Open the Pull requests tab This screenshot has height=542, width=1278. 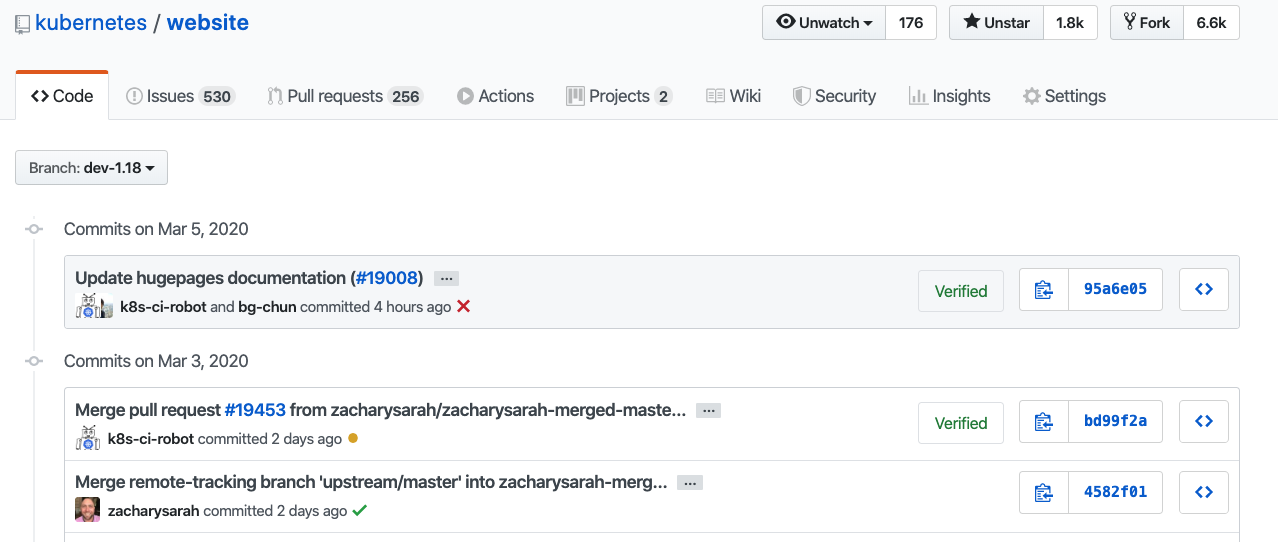click(345, 96)
